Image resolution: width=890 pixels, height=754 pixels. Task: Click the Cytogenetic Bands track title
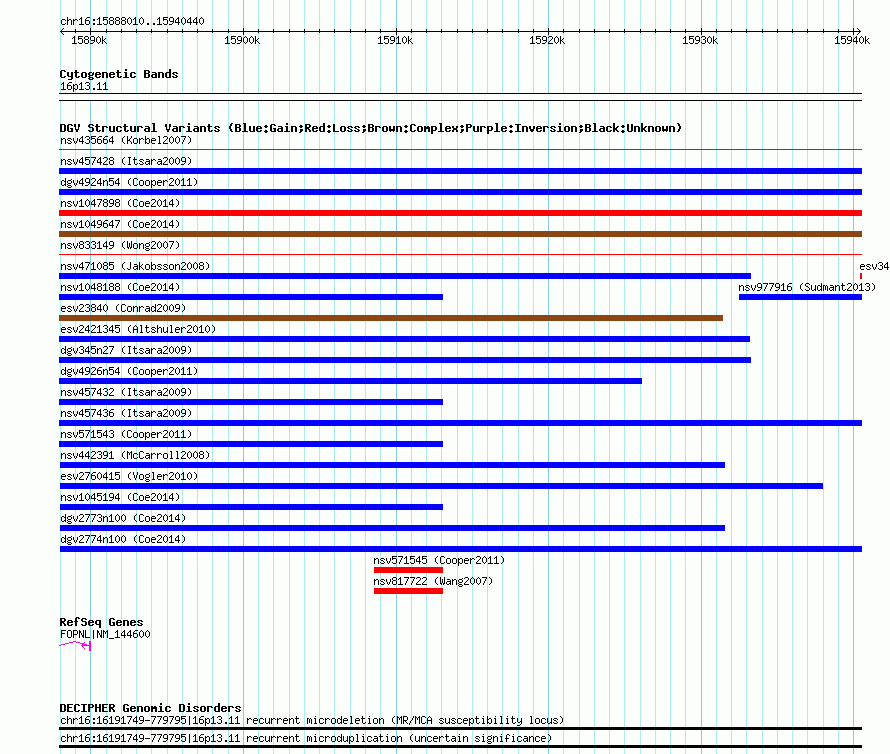tap(119, 74)
